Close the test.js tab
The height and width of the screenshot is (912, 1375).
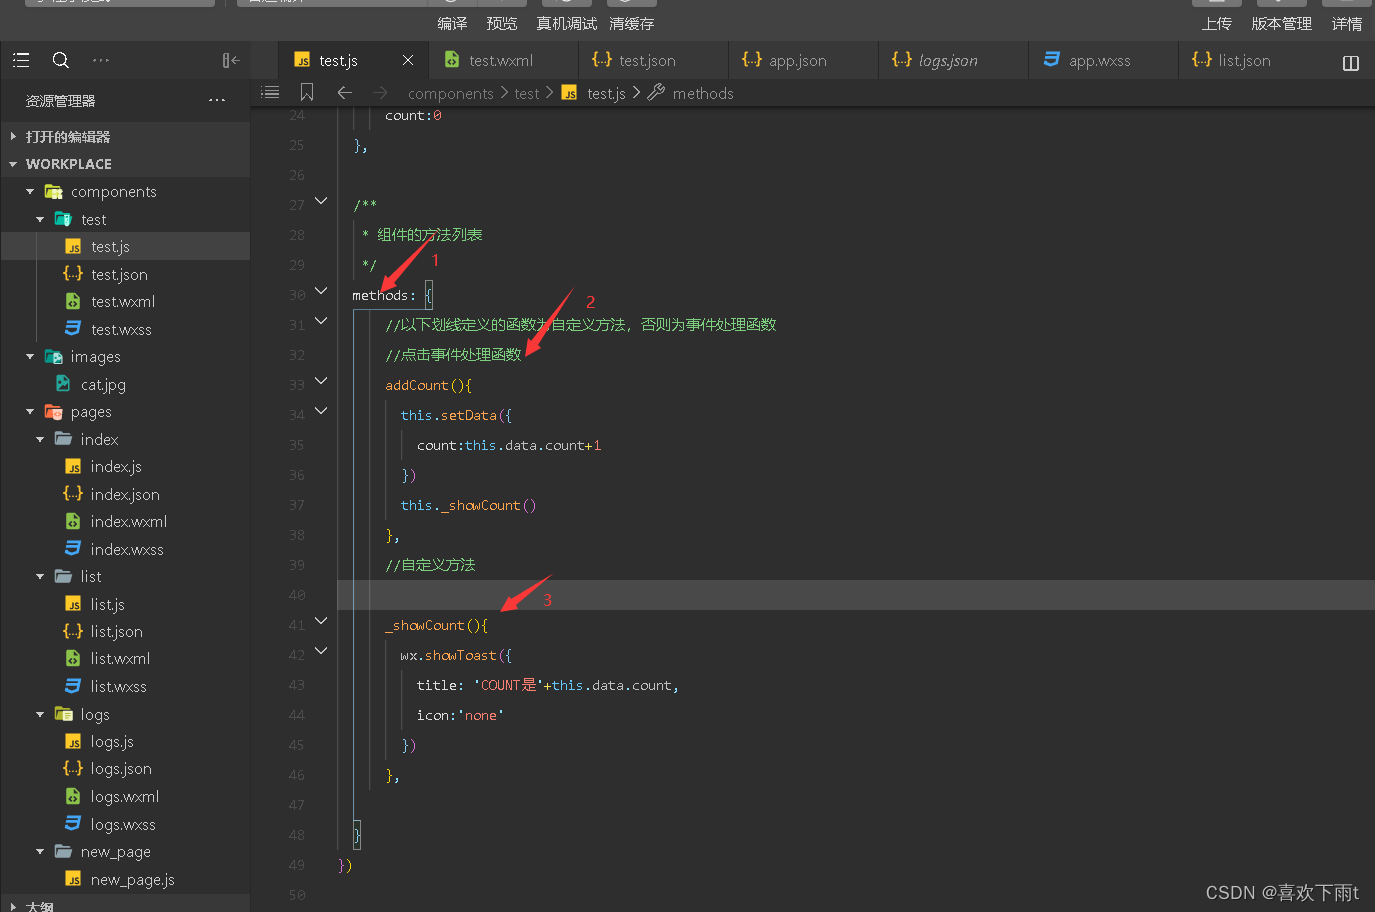[408, 60]
